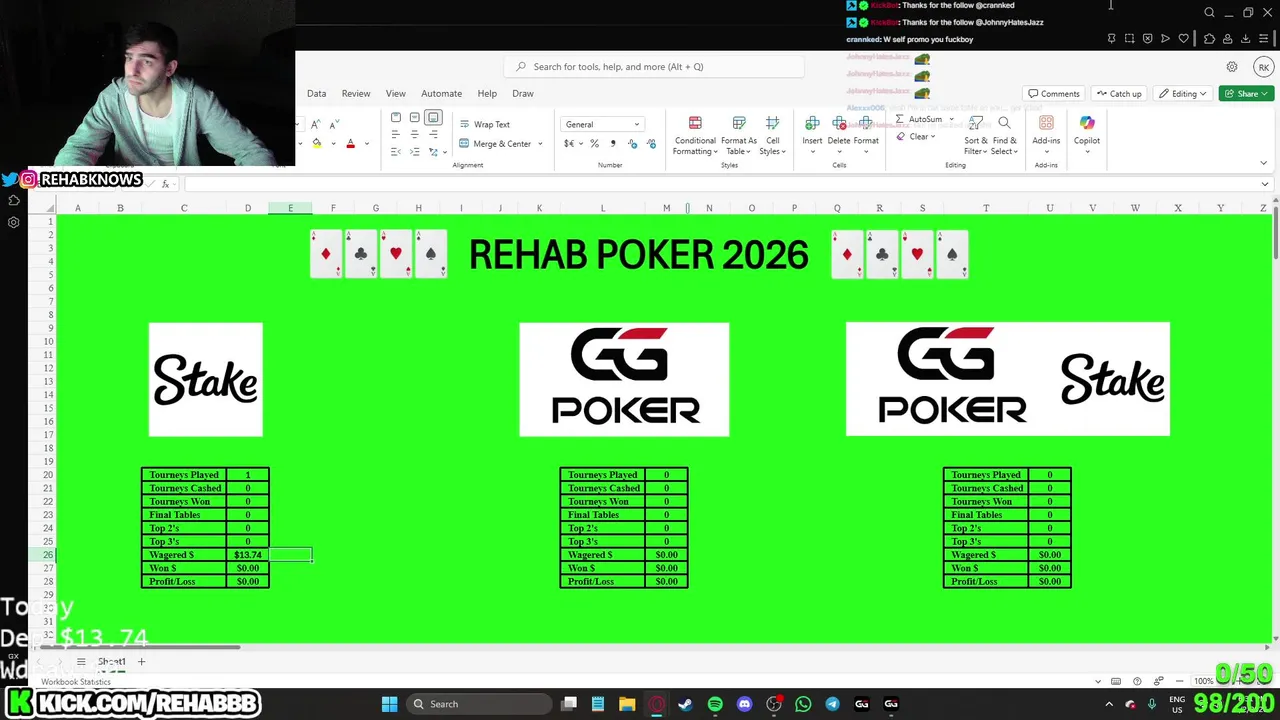
Task: Expand Merge & Center options arrow
Action: [540, 144]
